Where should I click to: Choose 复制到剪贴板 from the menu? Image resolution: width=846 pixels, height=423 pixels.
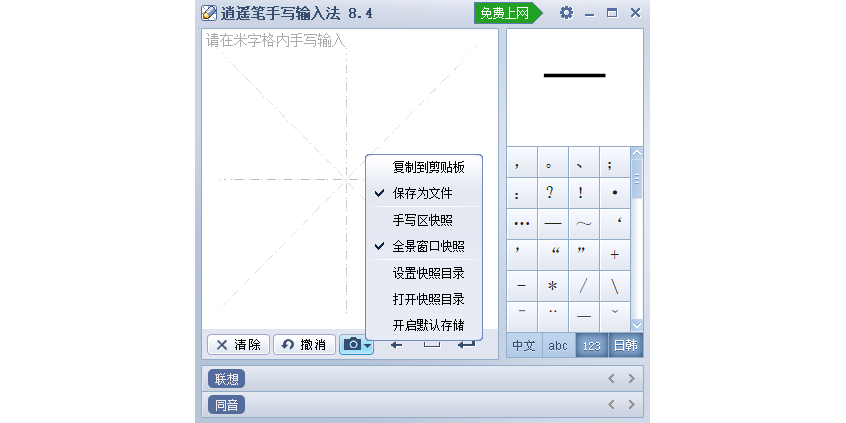(424, 168)
